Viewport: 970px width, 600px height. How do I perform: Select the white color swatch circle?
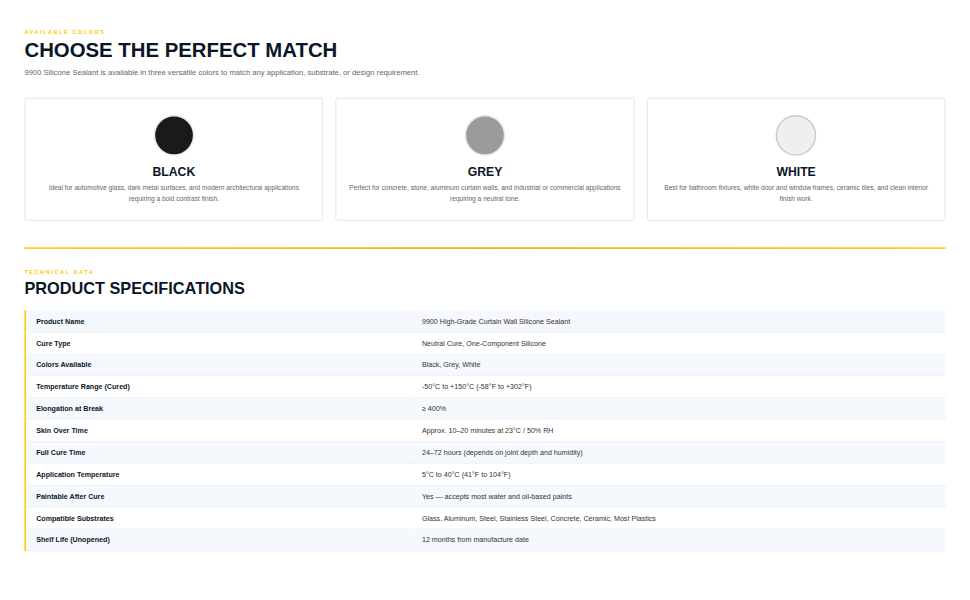pos(796,135)
